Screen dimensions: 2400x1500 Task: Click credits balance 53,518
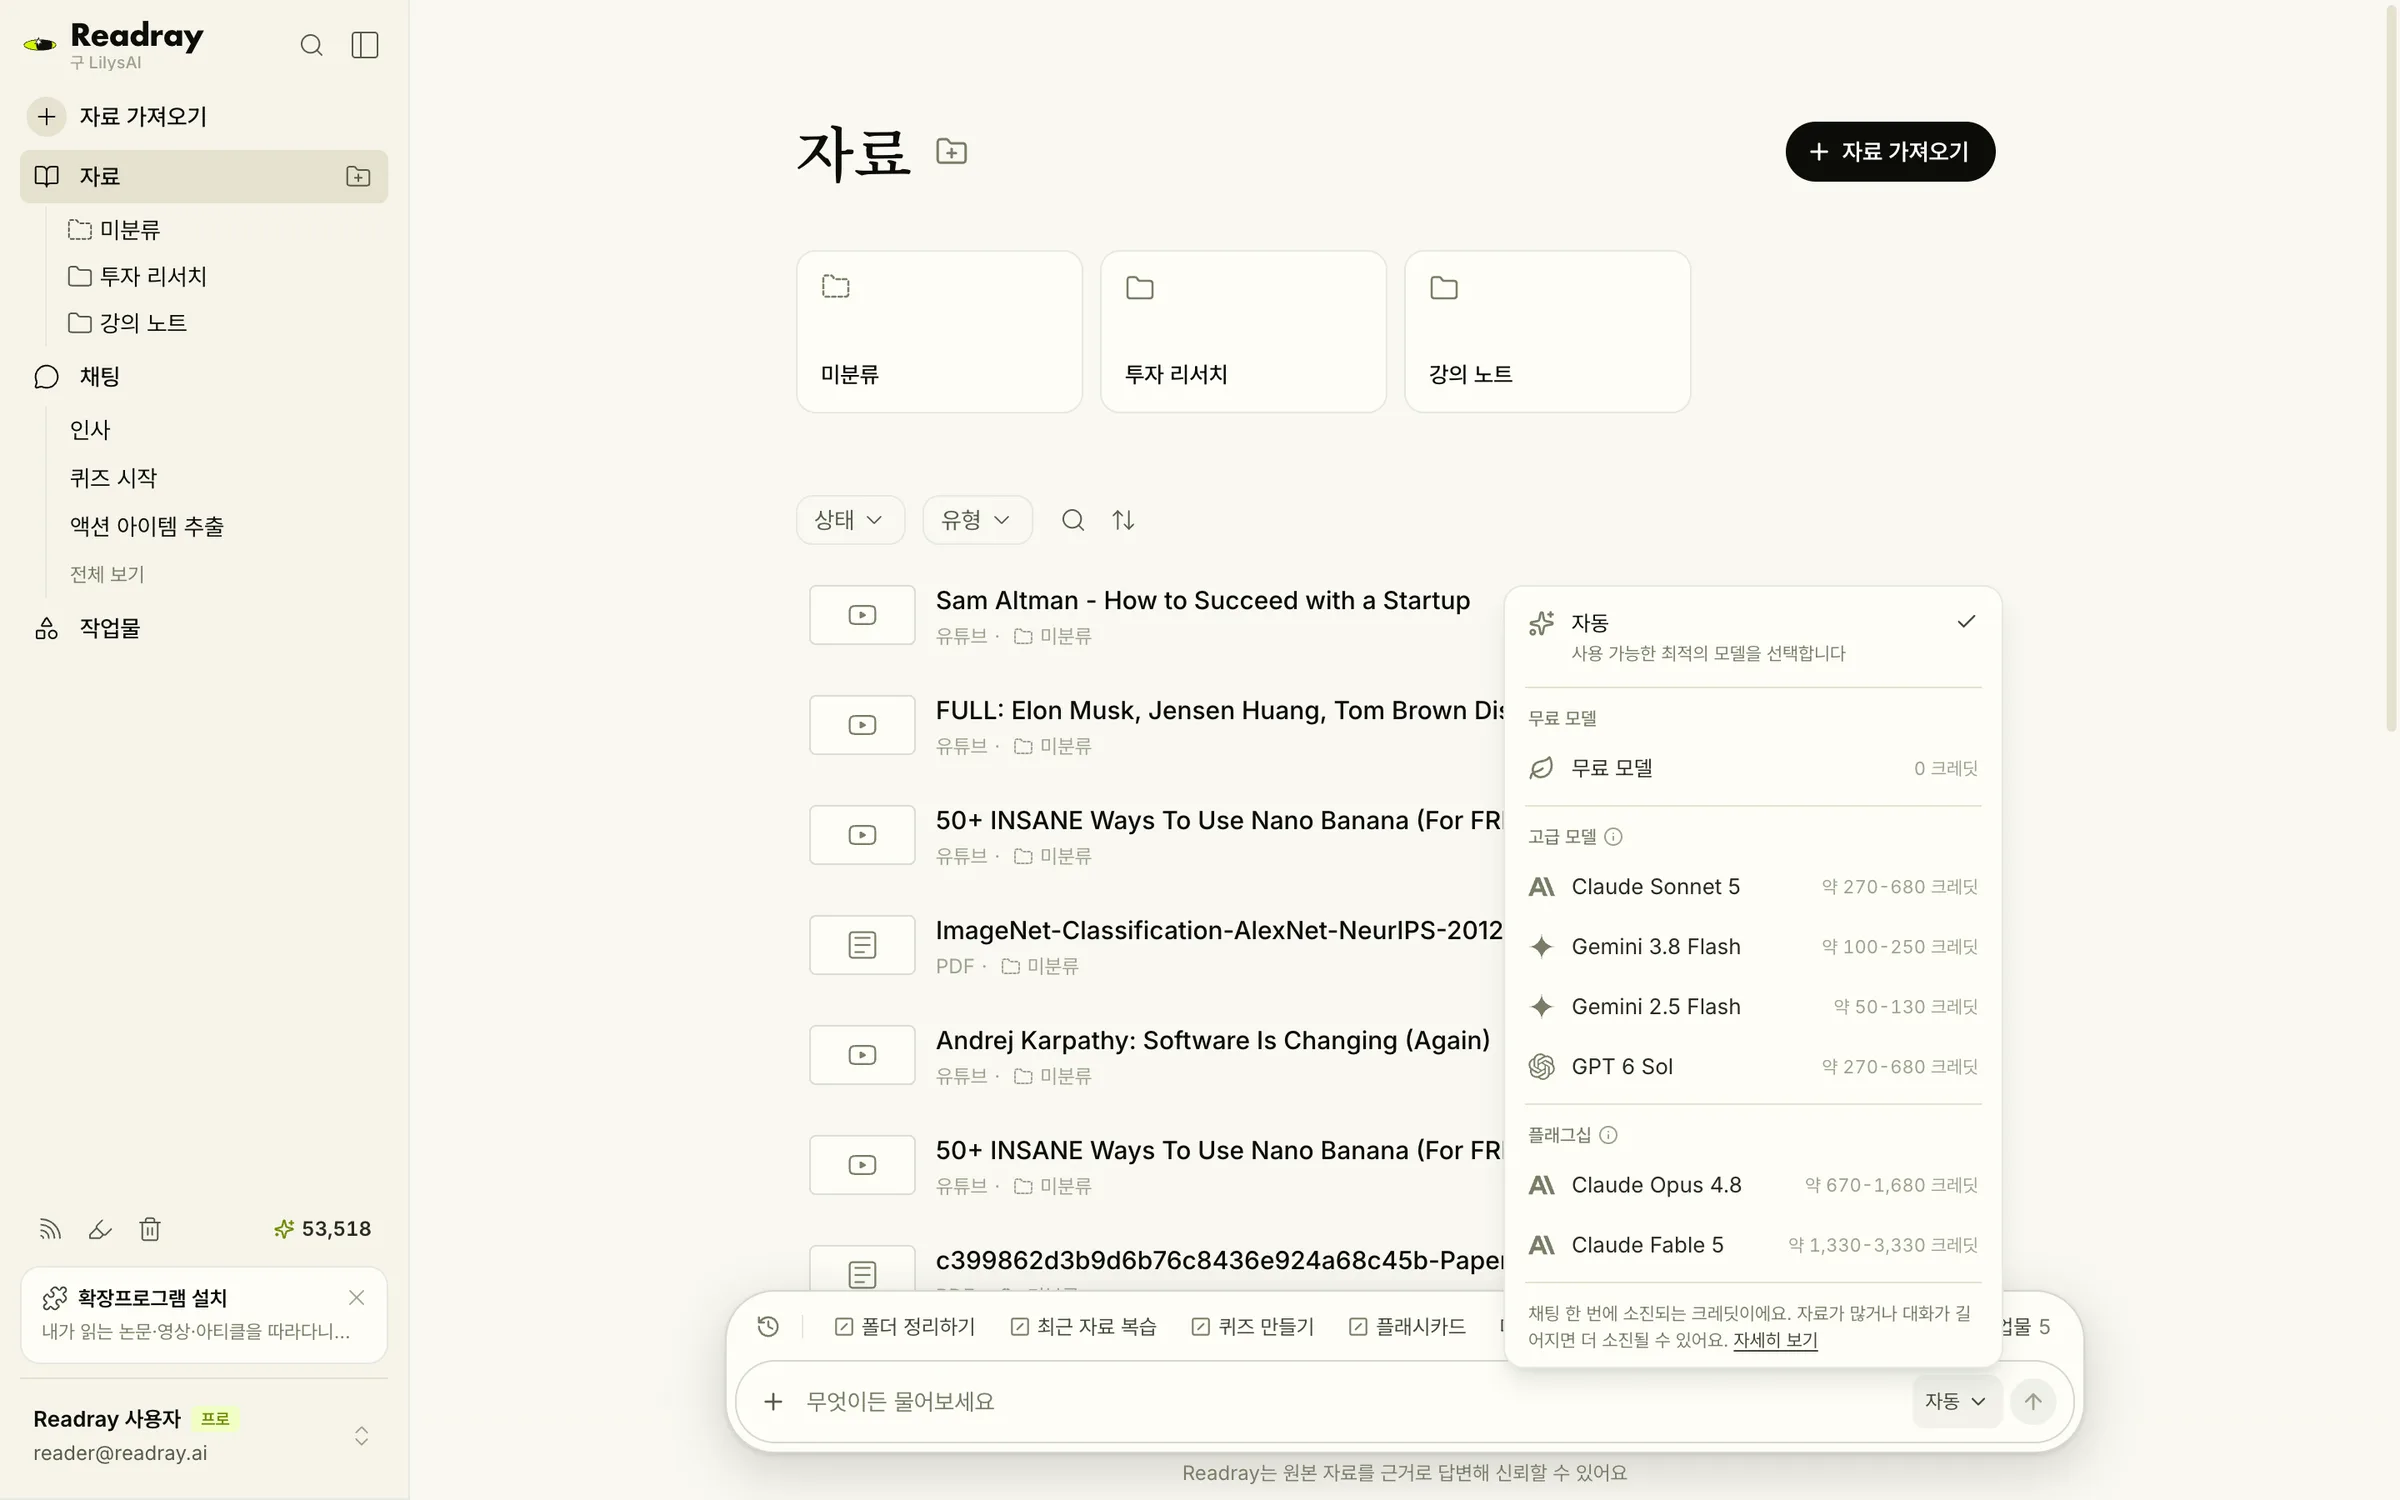point(322,1229)
